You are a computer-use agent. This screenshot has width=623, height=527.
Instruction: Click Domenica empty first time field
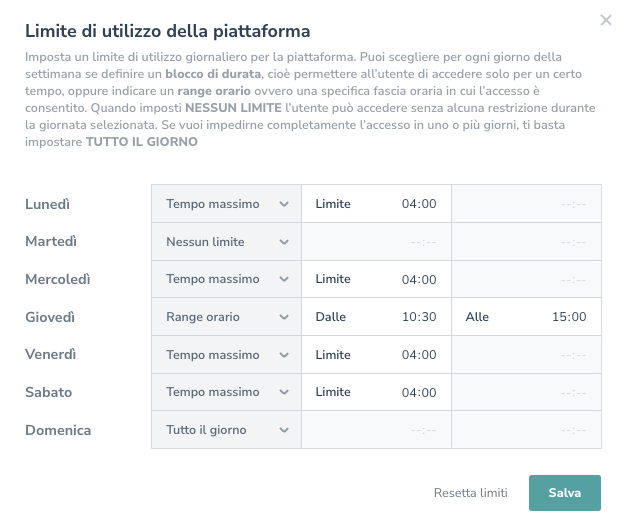point(376,430)
